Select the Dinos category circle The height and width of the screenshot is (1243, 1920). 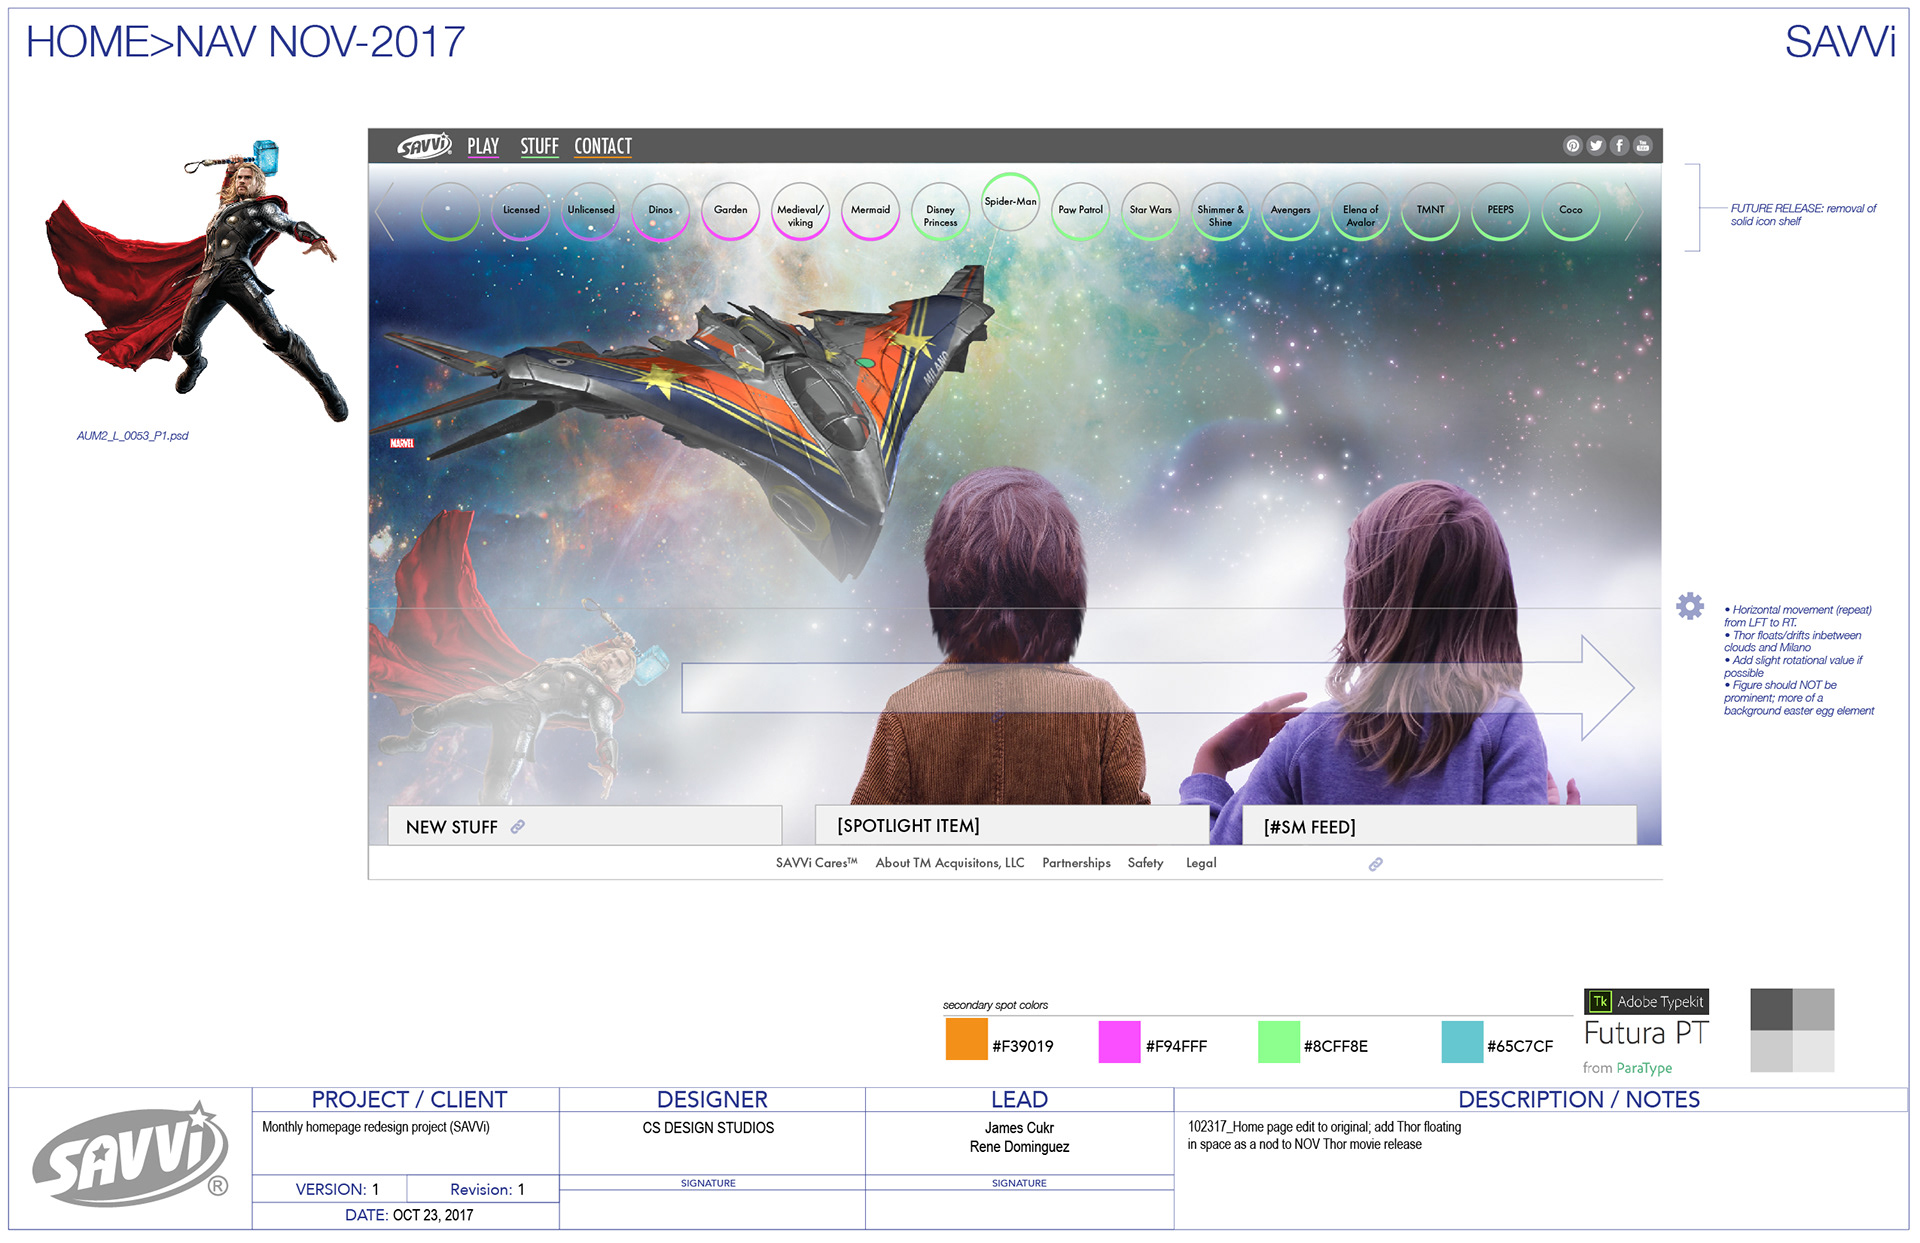661,210
